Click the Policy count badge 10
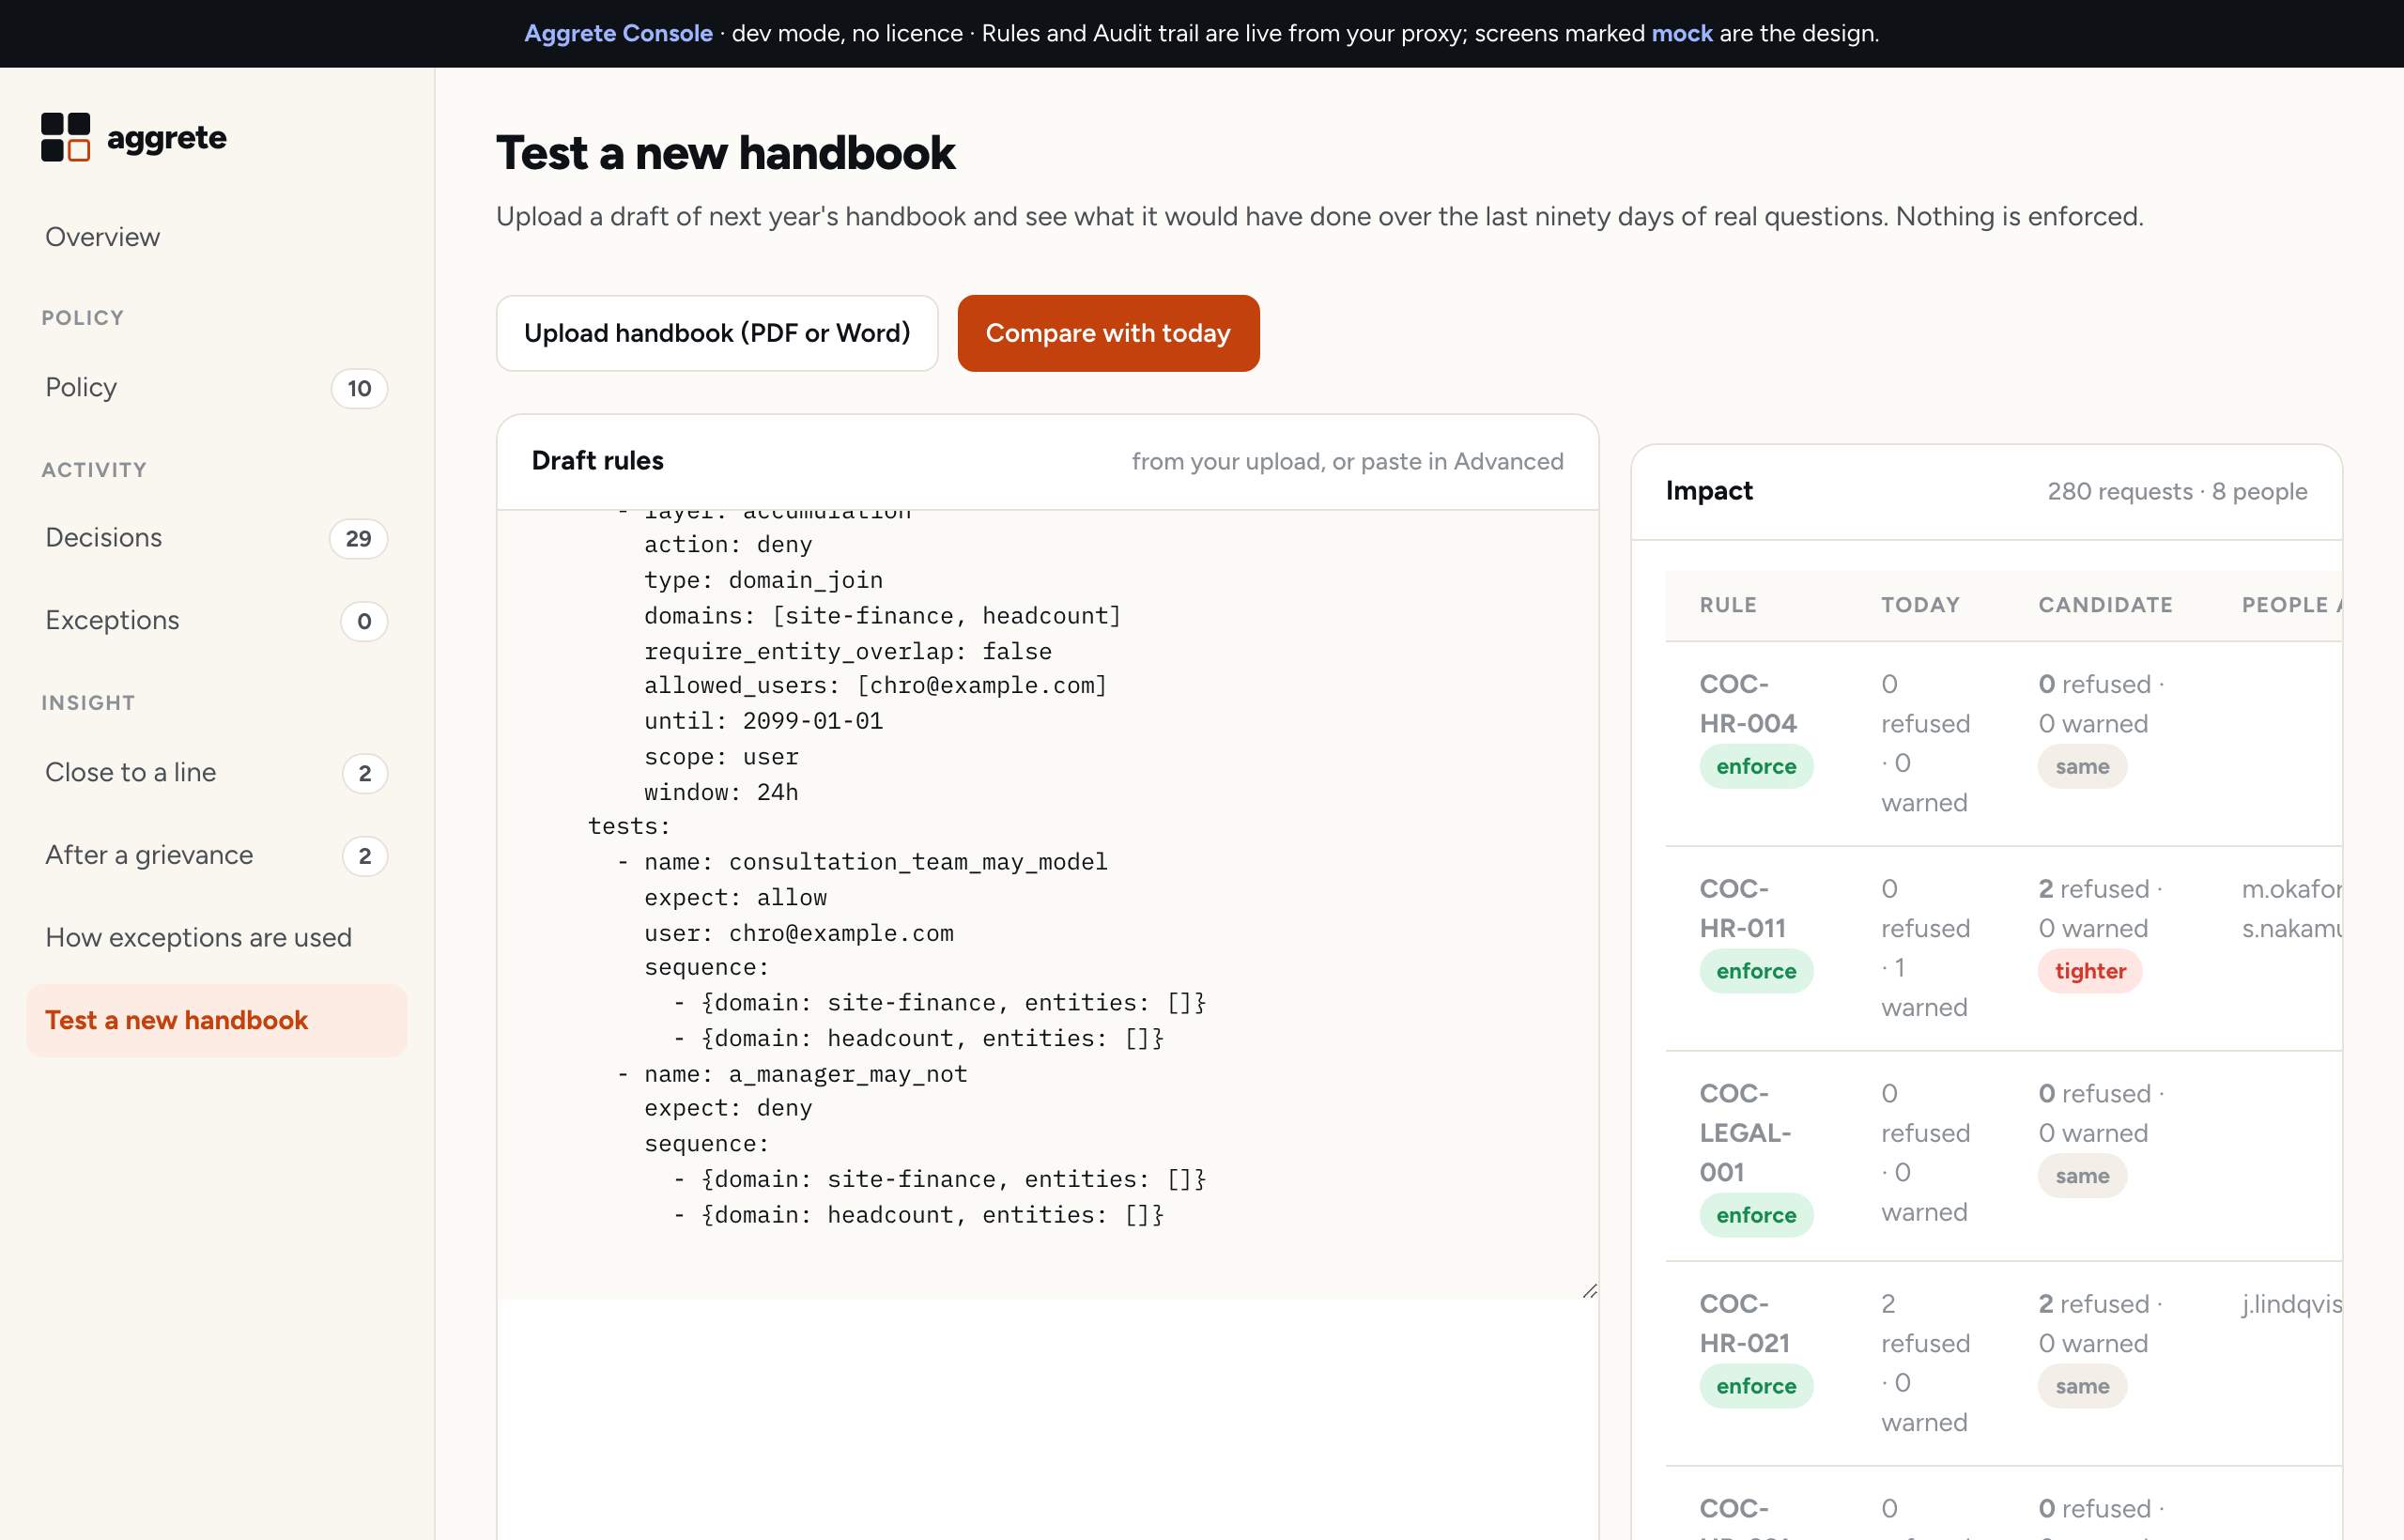 tap(359, 388)
